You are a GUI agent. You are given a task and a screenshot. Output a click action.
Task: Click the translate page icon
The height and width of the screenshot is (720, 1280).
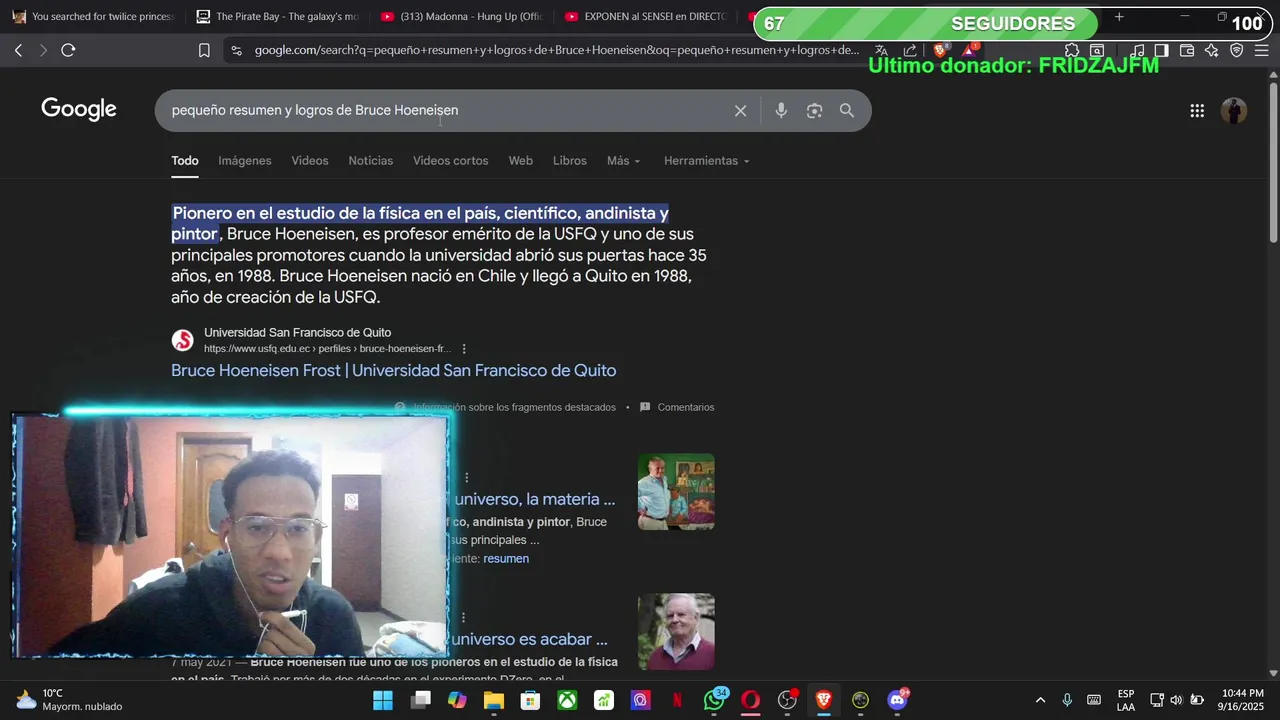tap(881, 50)
